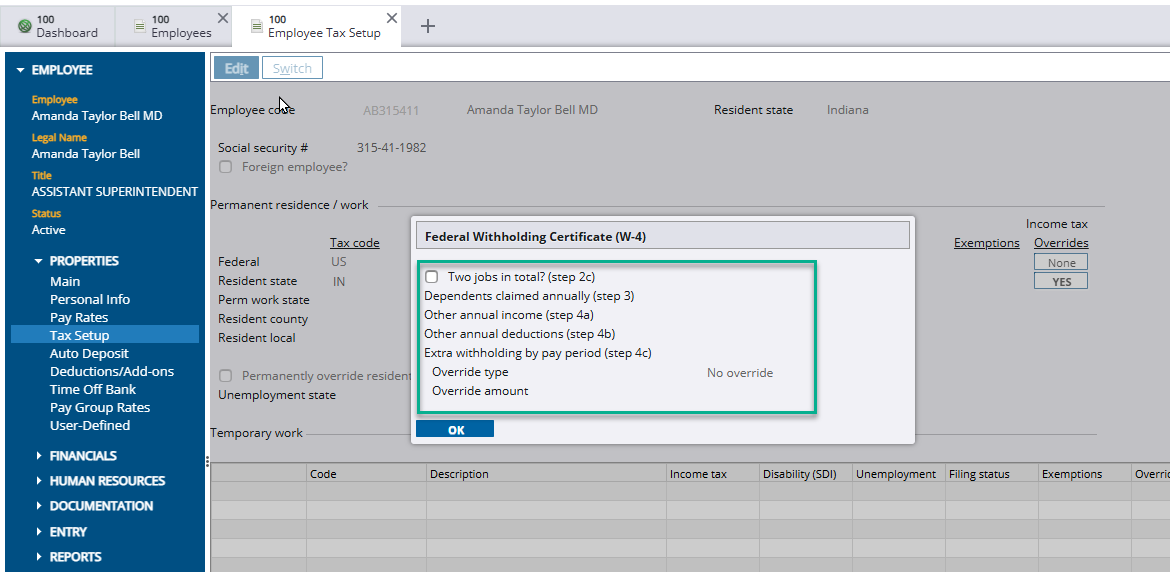Click OK in the W-4 dialog

pyautogui.click(x=455, y=430)
